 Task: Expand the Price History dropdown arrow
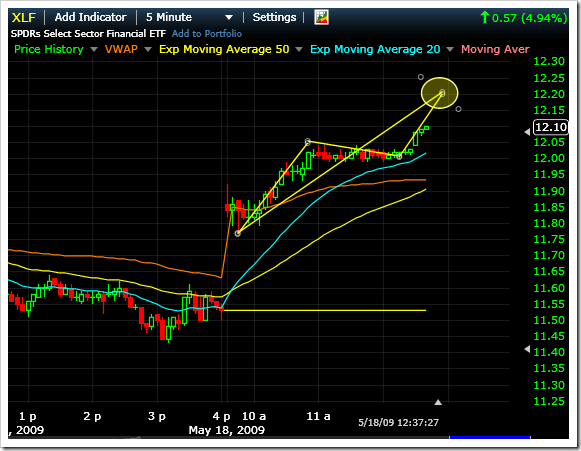[94, 49]
